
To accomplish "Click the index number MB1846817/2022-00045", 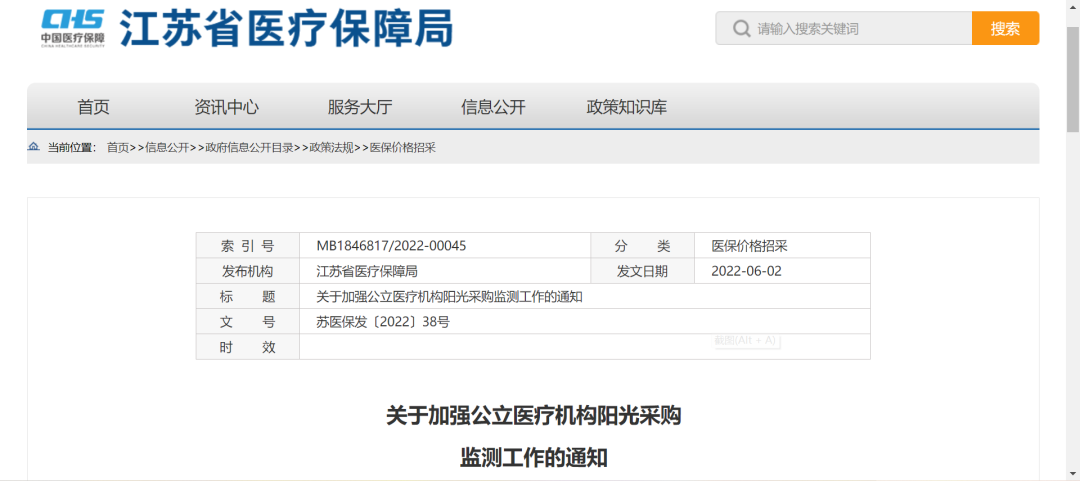I will [391, 246].
